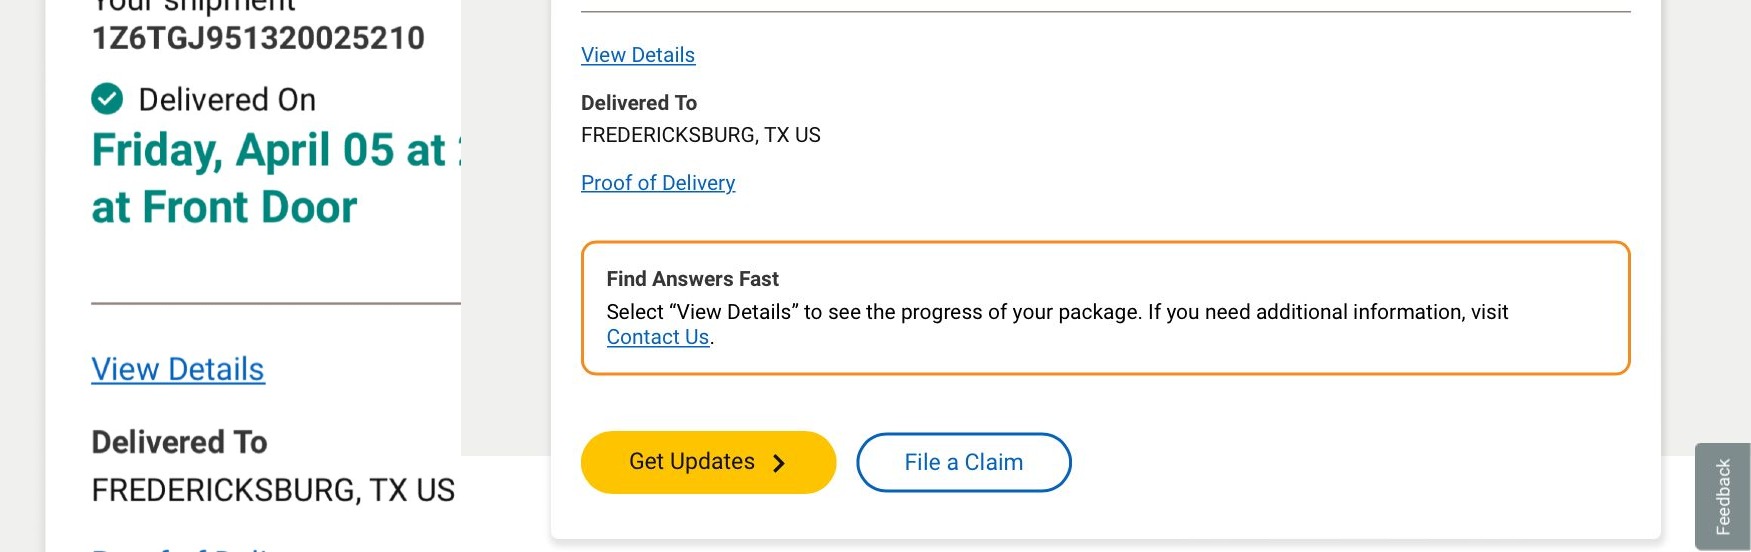Click the large FREDERICKSBURG, TX US address text
The height and width of the screenshot is (552, 1751).
(273, 490)
